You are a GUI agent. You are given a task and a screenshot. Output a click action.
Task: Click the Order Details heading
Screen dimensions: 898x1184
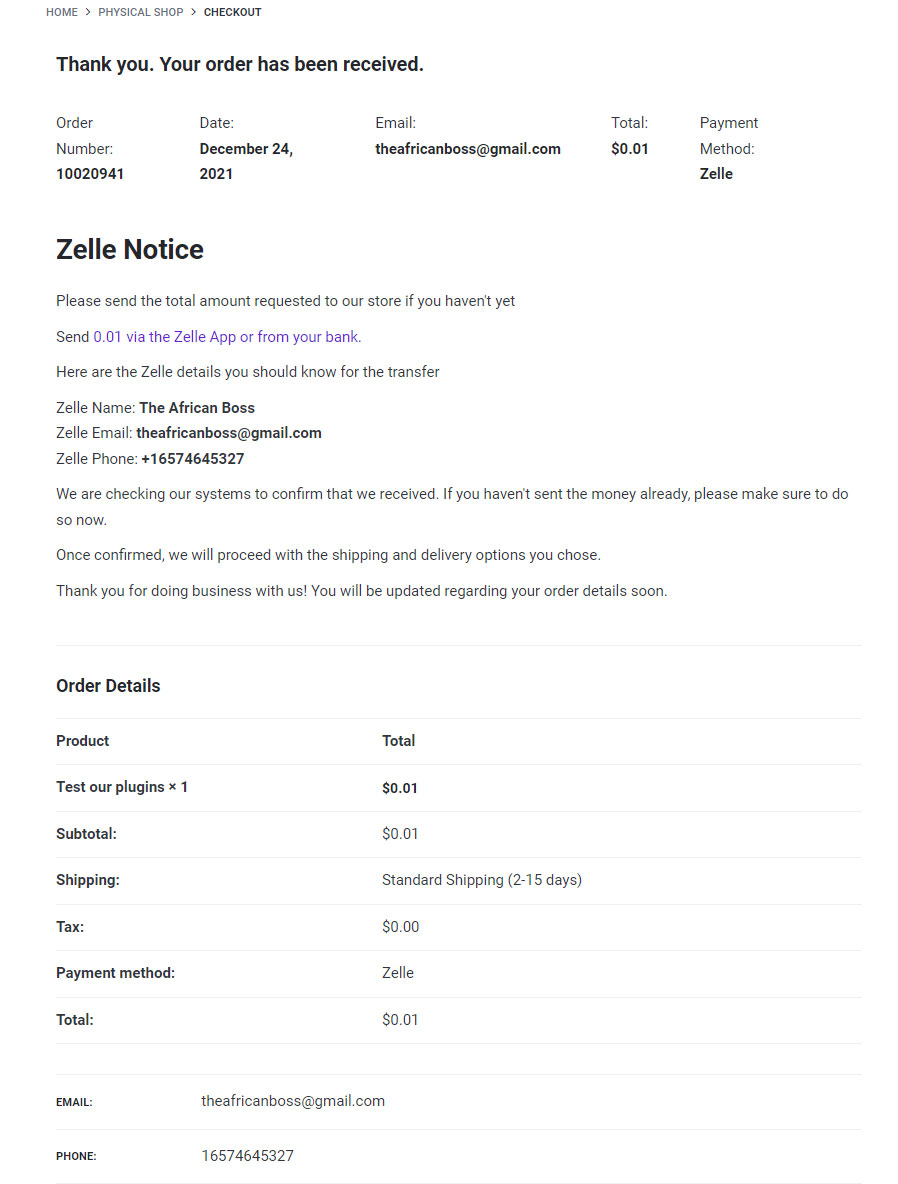pyautogui.click(x=108, y=686)
